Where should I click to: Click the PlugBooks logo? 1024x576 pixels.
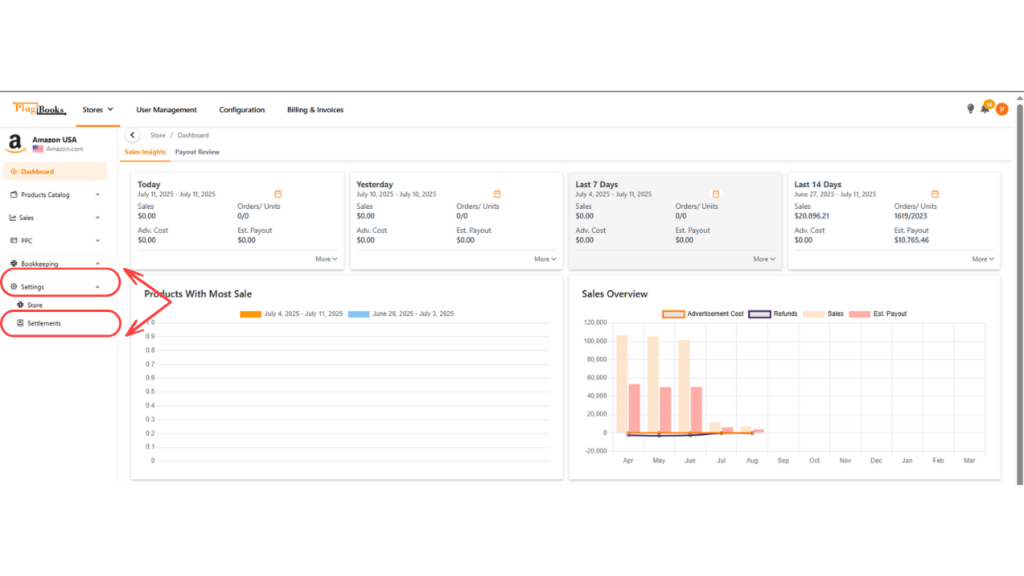pyautogui.click(x=39, y=108)
